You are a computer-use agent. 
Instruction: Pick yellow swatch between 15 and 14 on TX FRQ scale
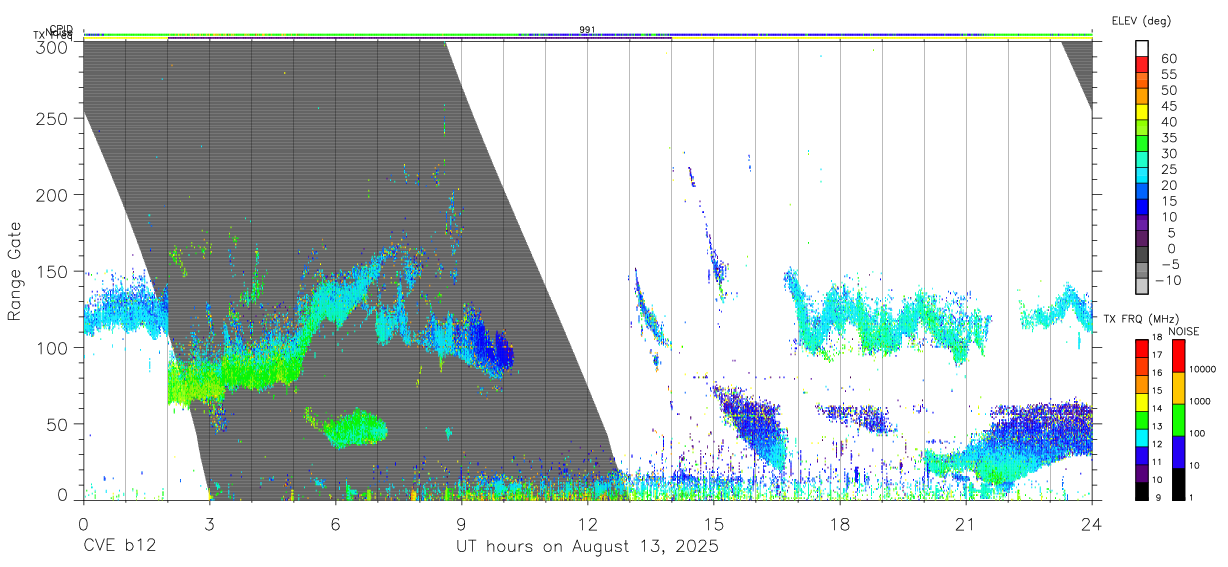pos(1142,401)
